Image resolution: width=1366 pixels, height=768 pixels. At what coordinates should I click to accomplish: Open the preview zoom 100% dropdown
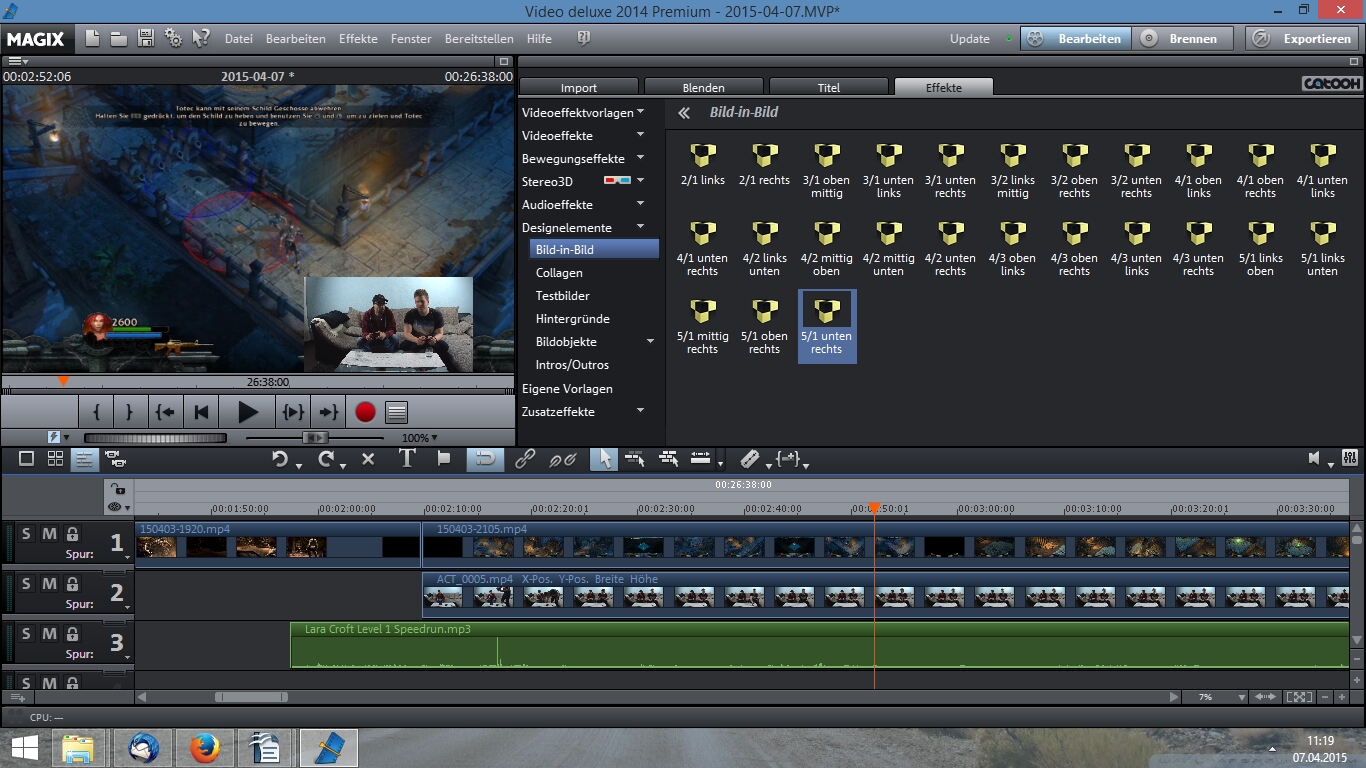tap(420, 438)
